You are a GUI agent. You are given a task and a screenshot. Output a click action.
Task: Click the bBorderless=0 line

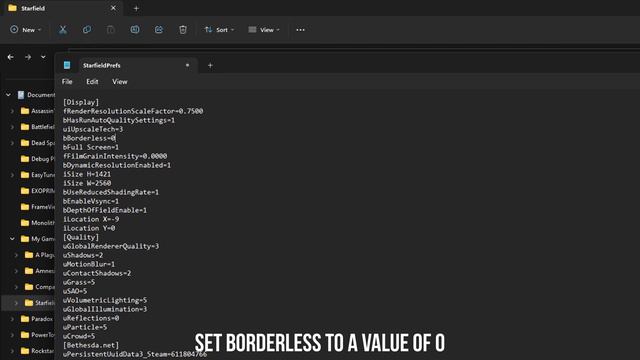click(89, 138)
